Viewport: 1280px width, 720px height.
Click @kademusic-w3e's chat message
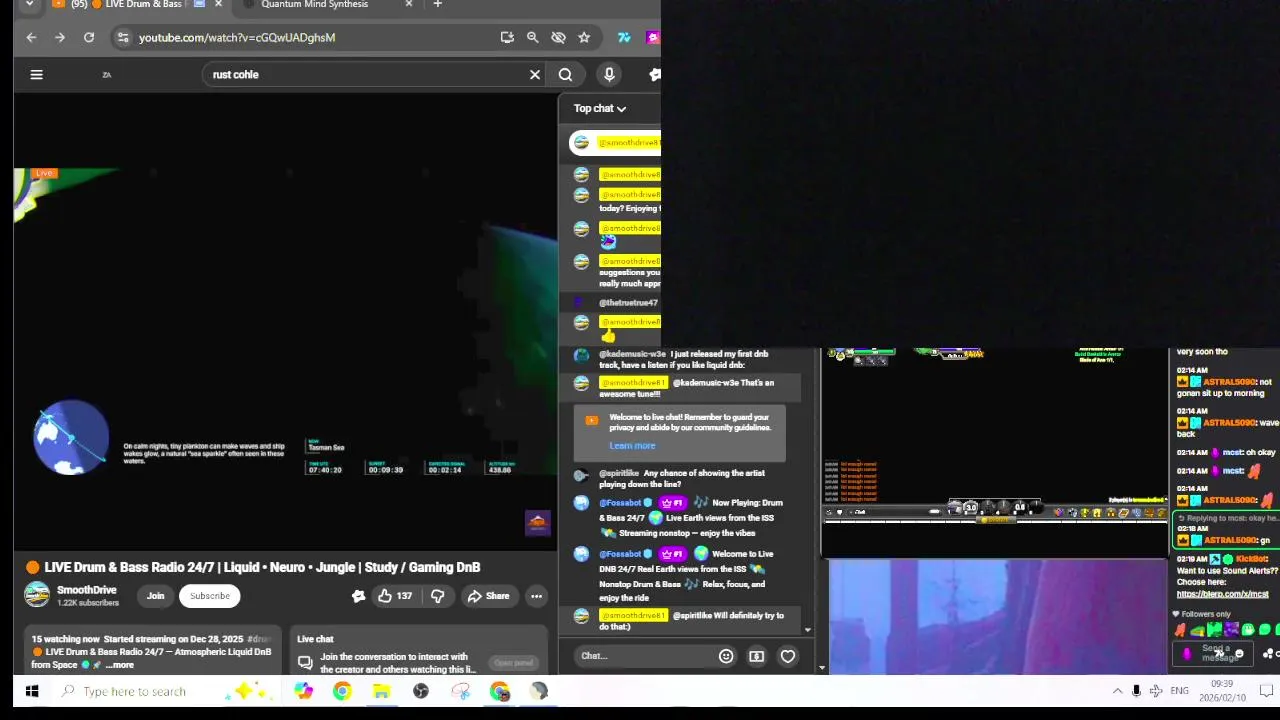point(687,359)
